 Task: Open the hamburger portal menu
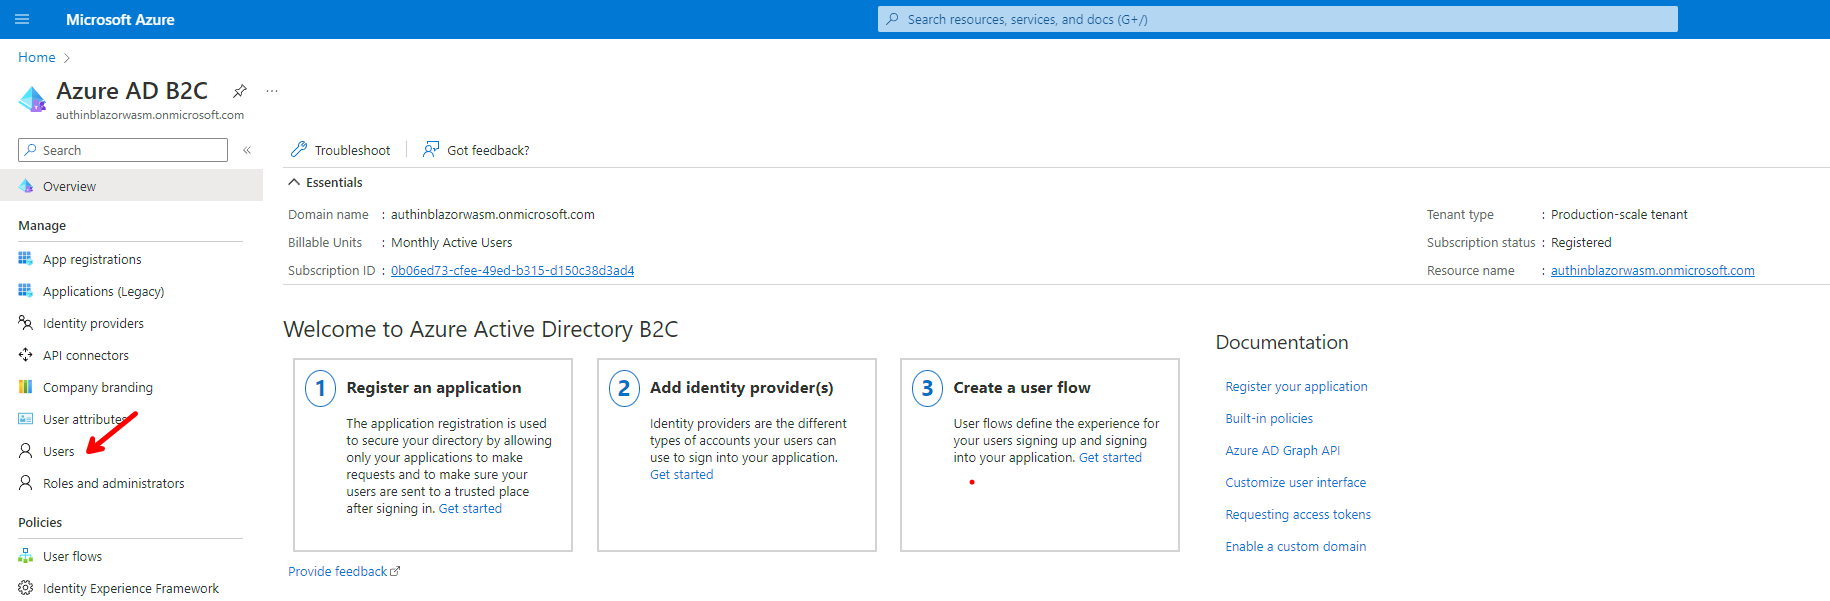point(22,19)
